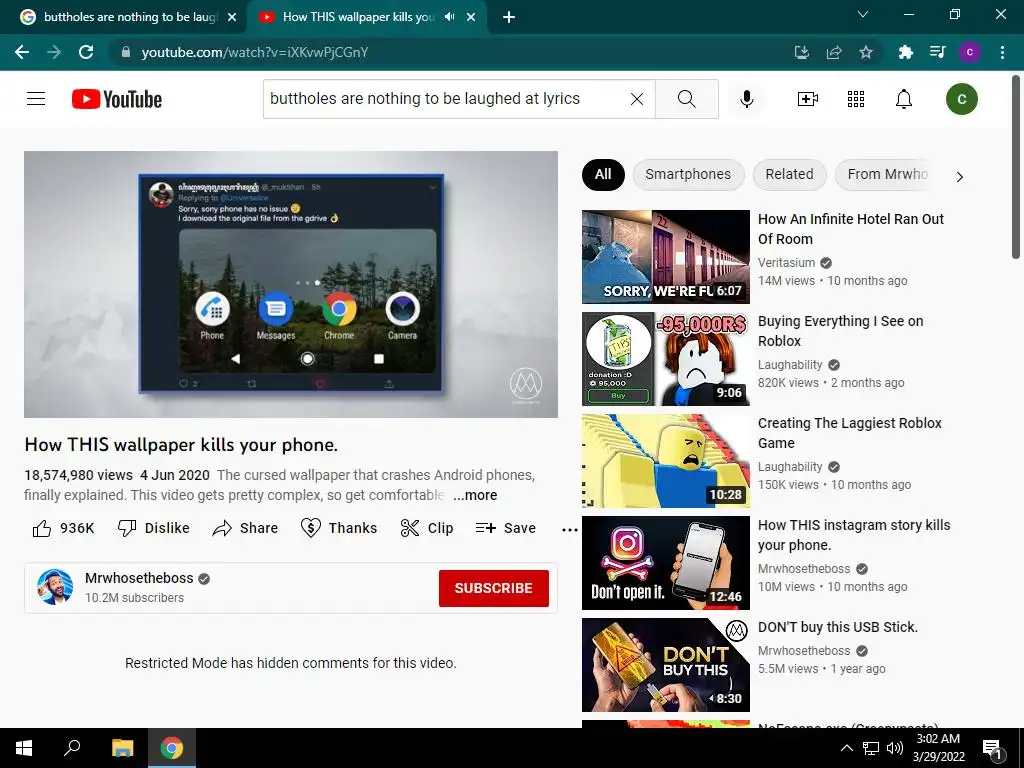Open Chrome profile avatar
This screenshot has height=768, width=1024.
970,52
